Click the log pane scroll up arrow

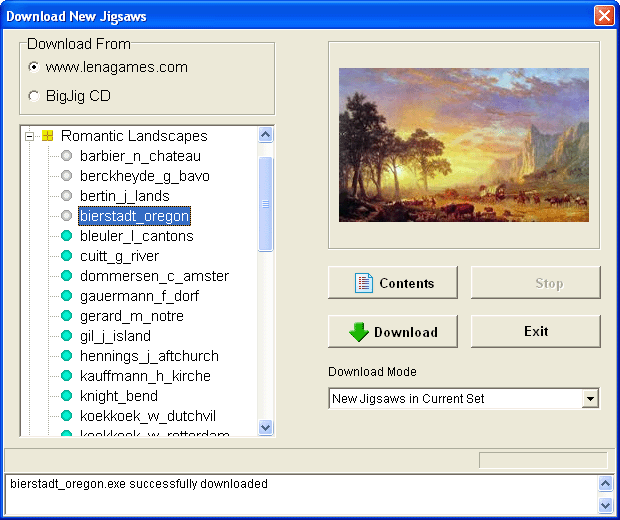point(606,483)
